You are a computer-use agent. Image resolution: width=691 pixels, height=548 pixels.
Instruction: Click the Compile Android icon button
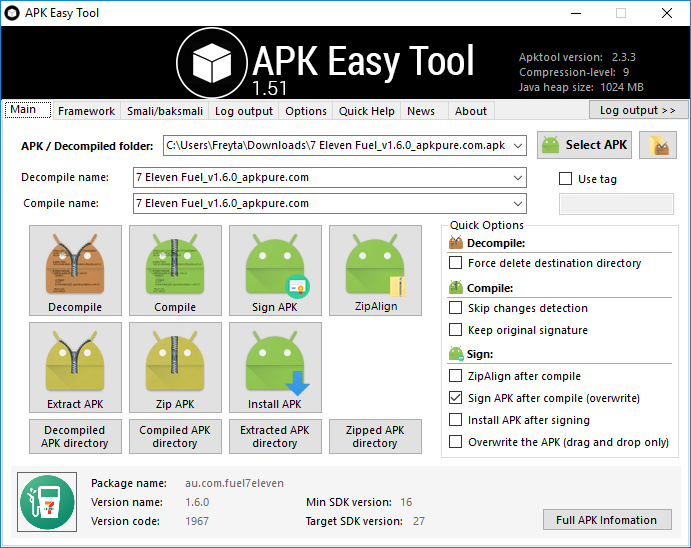point(175,270)
